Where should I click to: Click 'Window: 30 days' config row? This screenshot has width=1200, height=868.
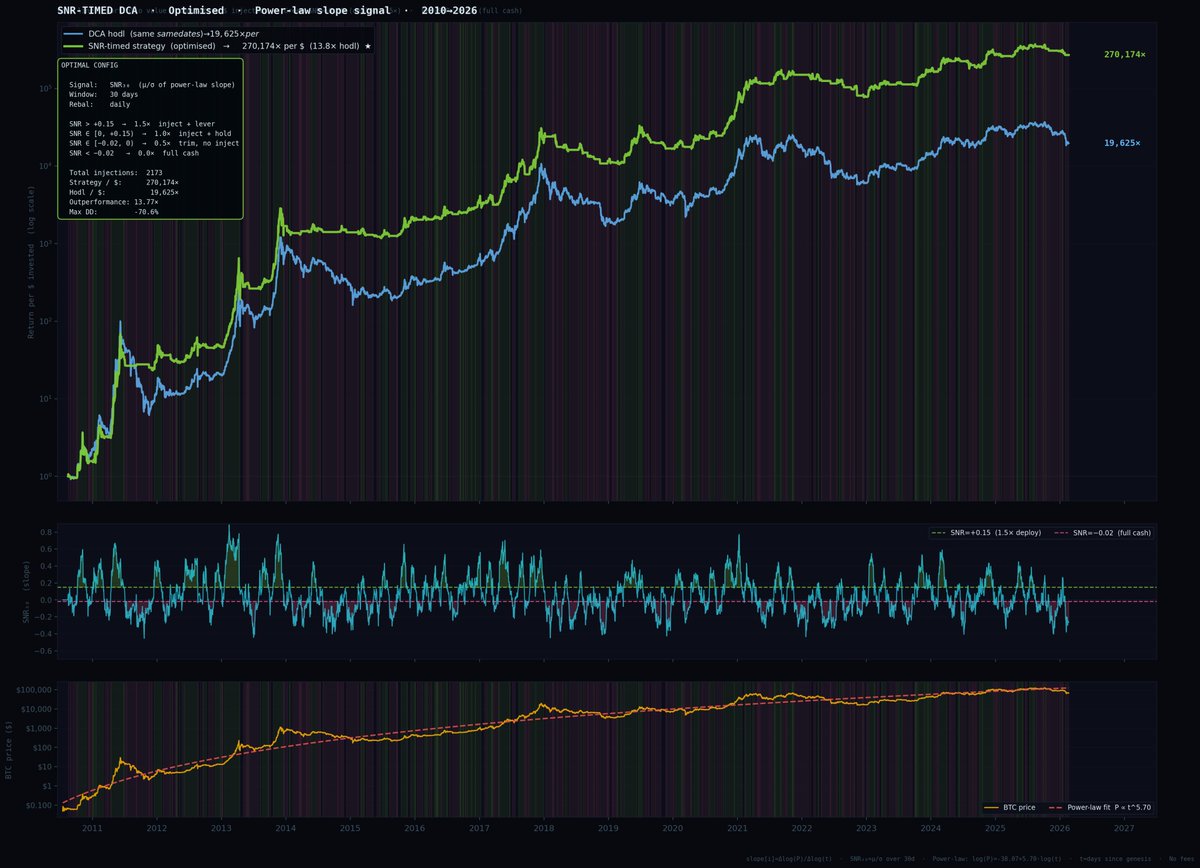(105, 94)
